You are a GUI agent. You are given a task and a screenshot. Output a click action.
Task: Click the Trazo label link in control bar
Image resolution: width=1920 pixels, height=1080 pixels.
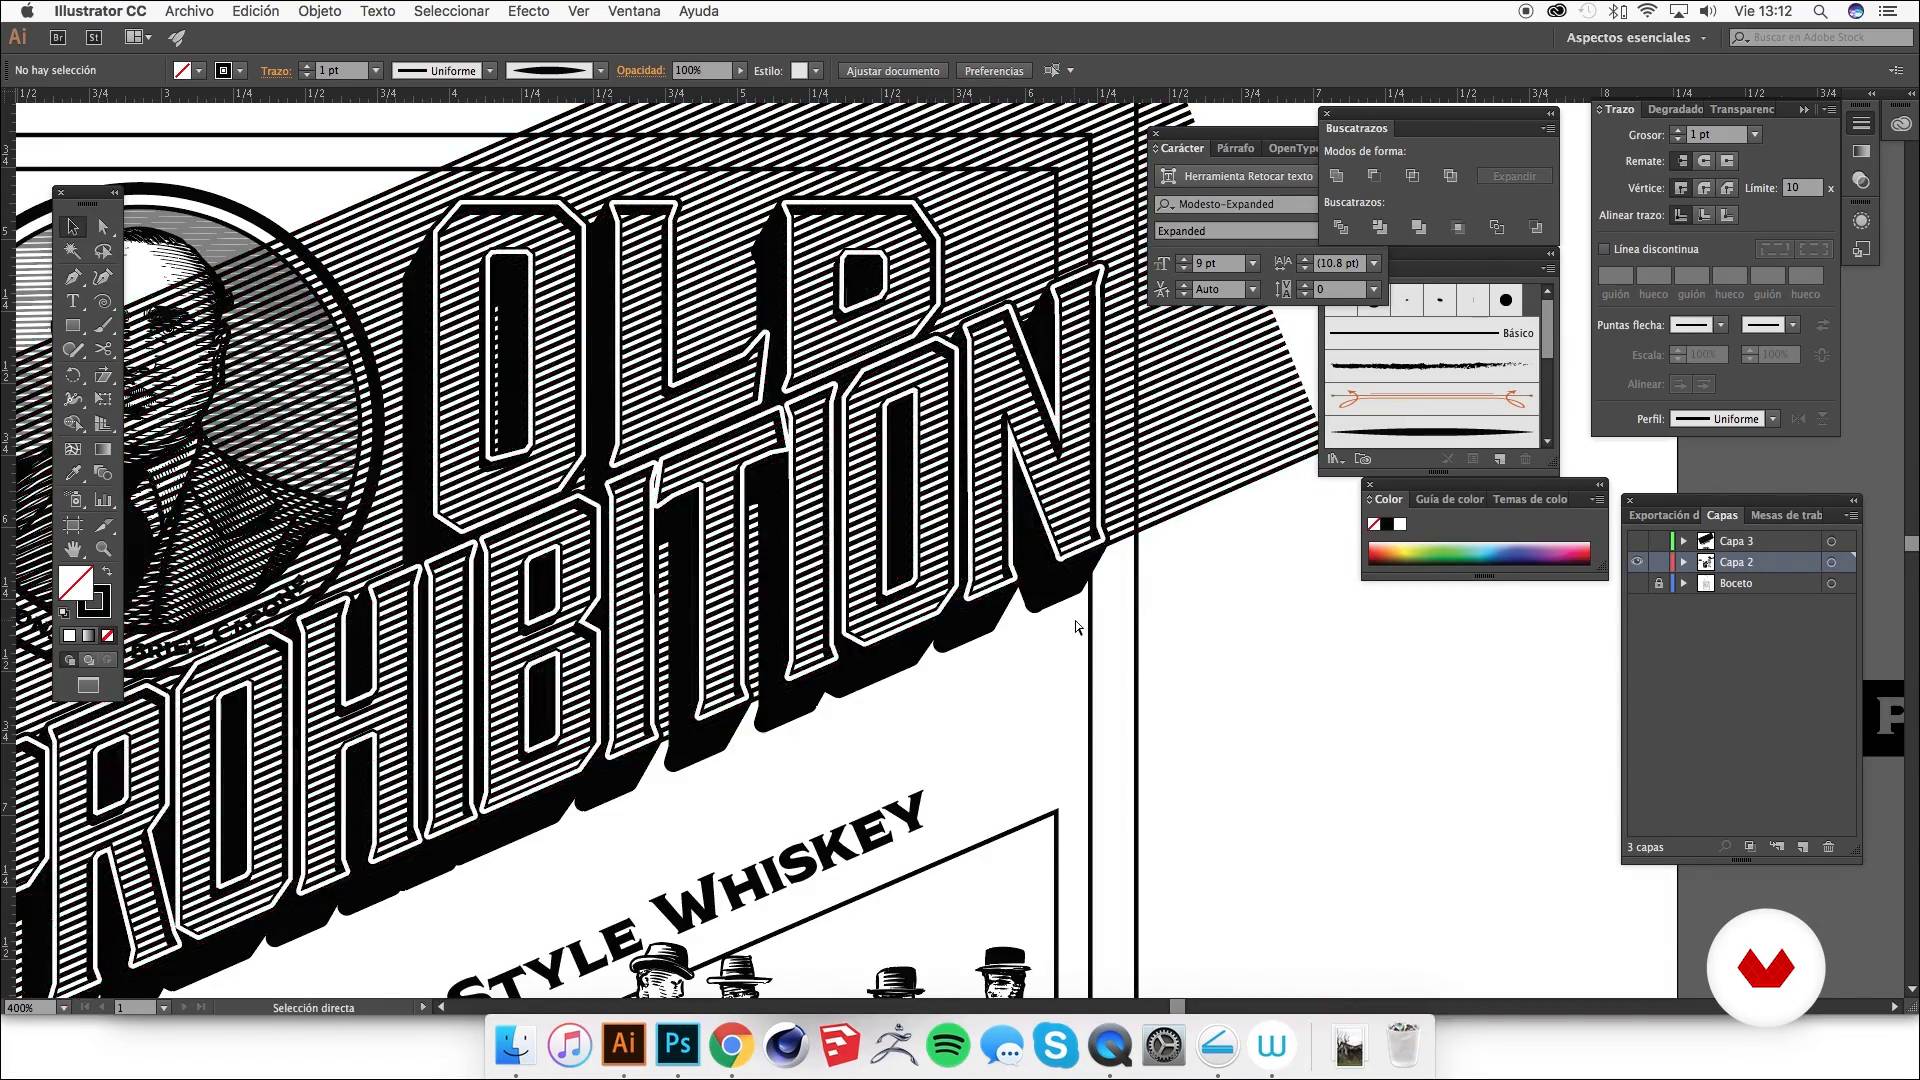276,71
